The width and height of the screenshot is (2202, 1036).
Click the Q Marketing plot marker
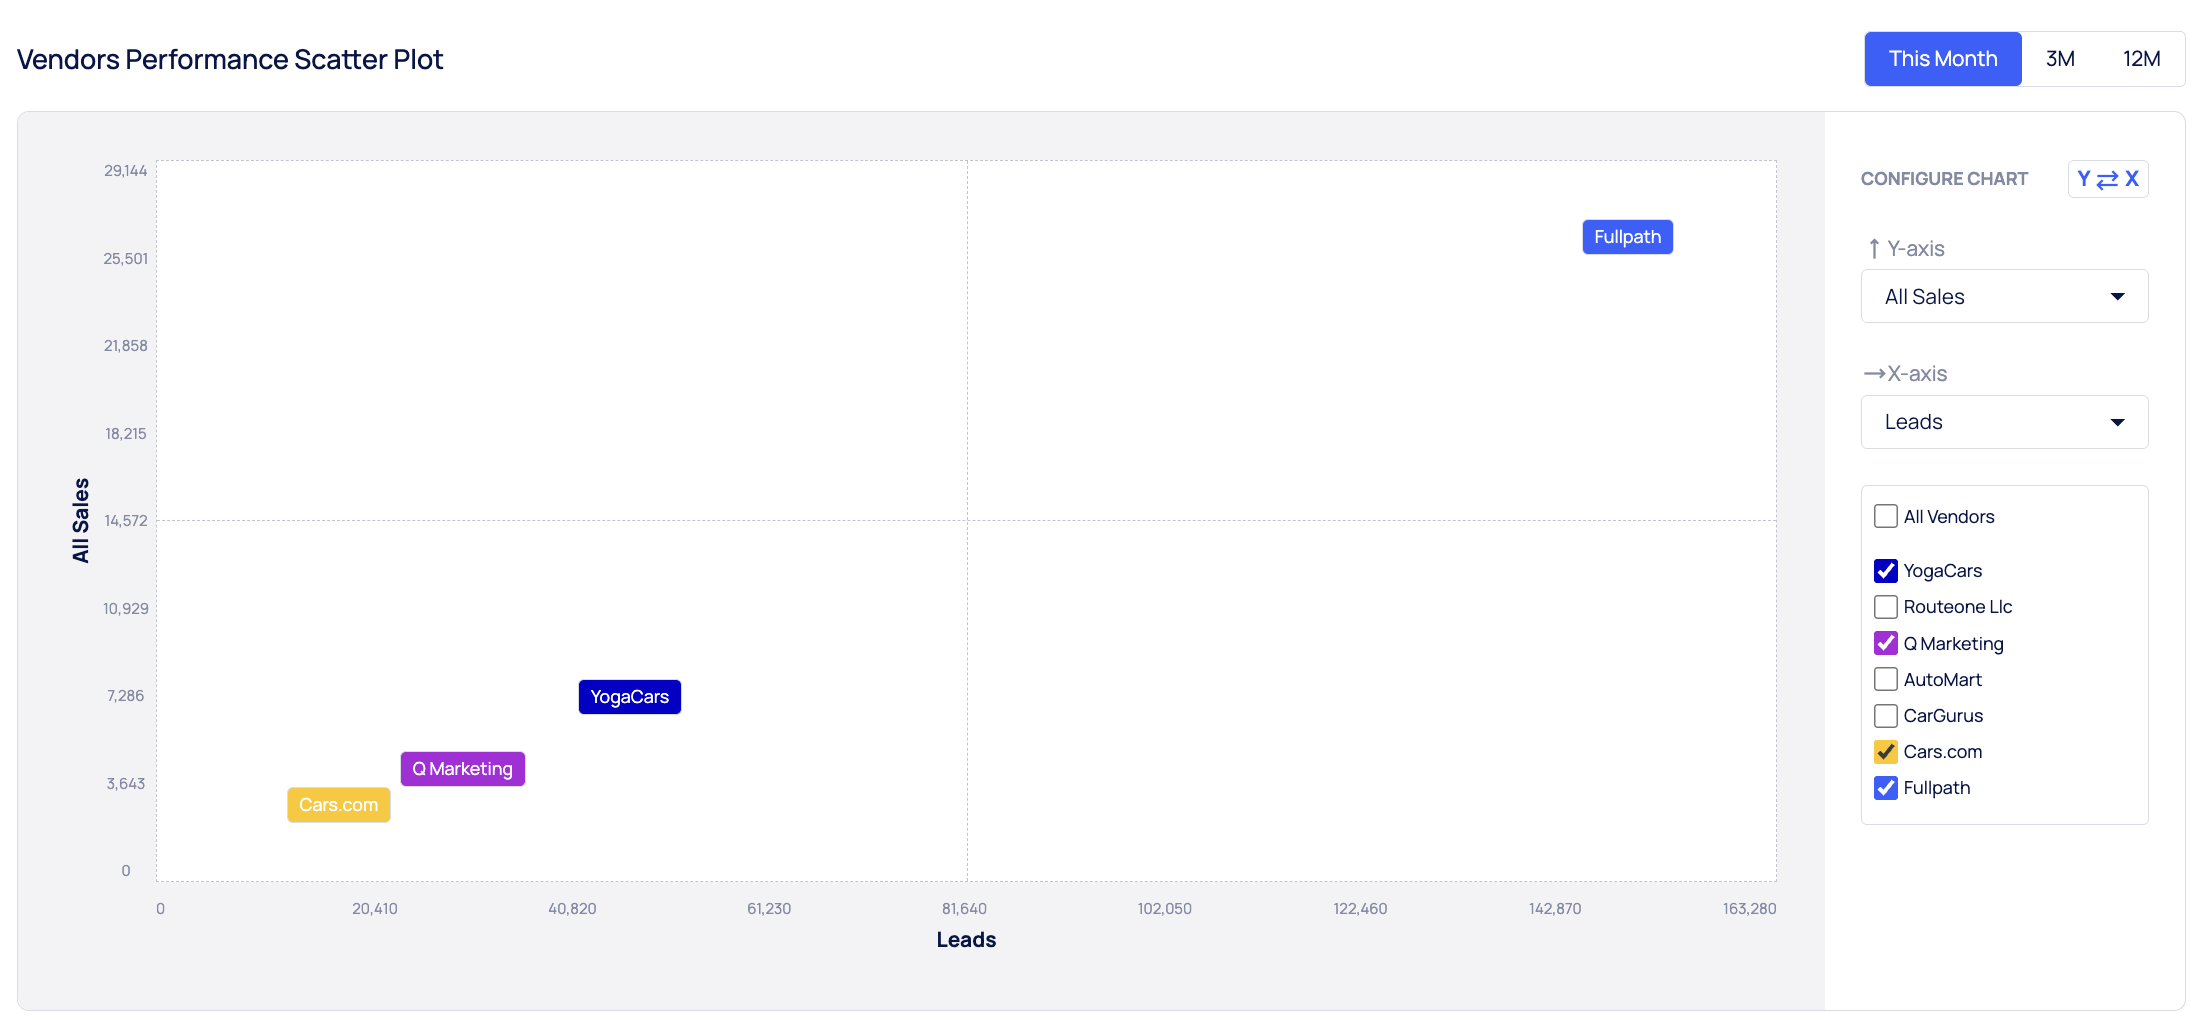462,769
